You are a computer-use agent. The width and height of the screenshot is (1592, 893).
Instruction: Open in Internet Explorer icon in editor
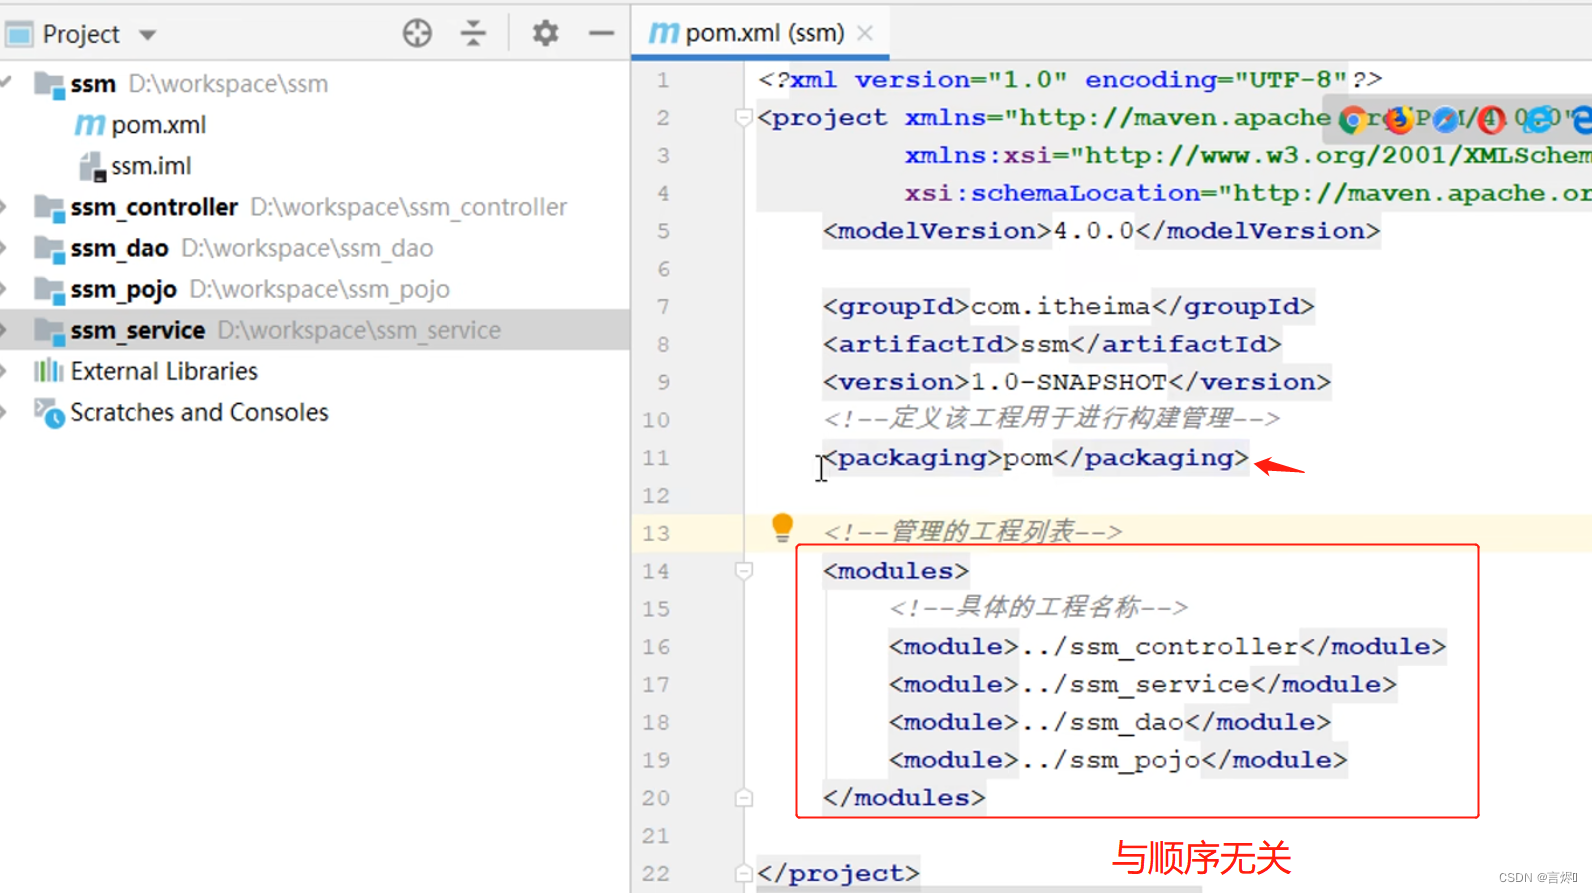[1540, 120]
